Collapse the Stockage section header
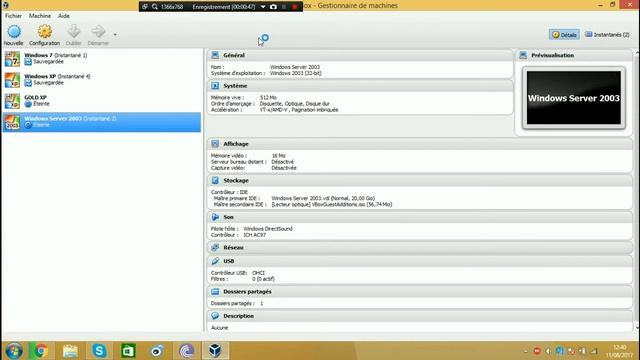Image resolution: width=640 pixels, height=360 pixels. click(420, 180)
